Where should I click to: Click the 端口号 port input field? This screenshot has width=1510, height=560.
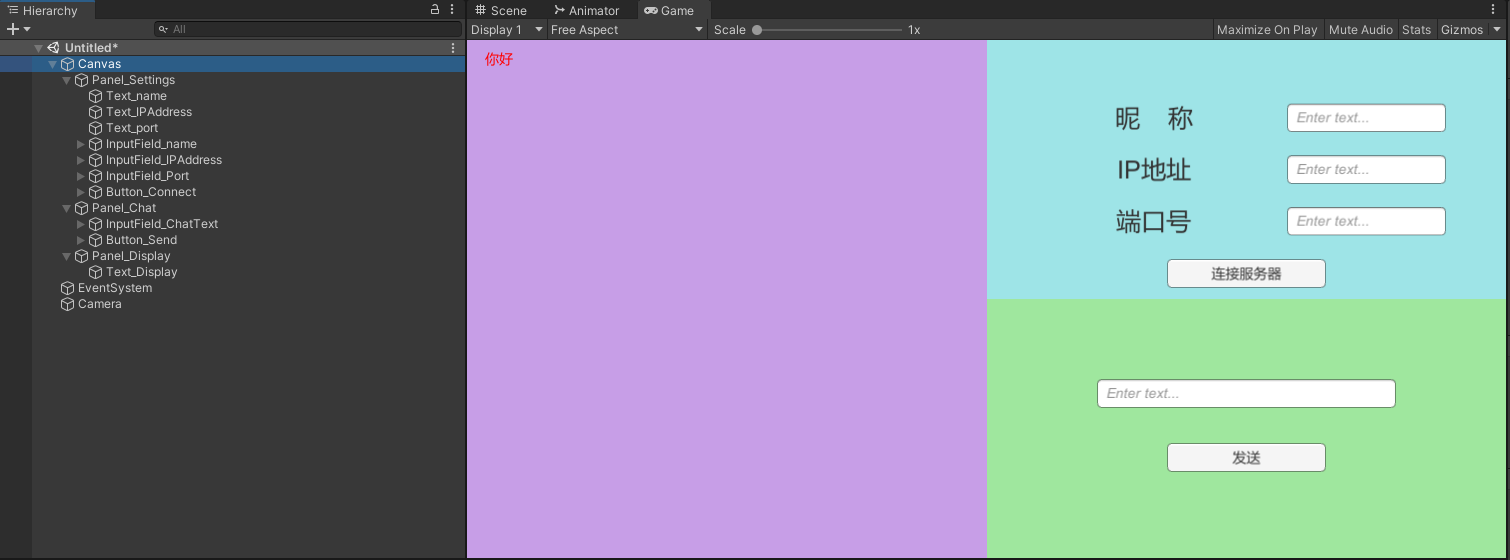[1366, 222]
